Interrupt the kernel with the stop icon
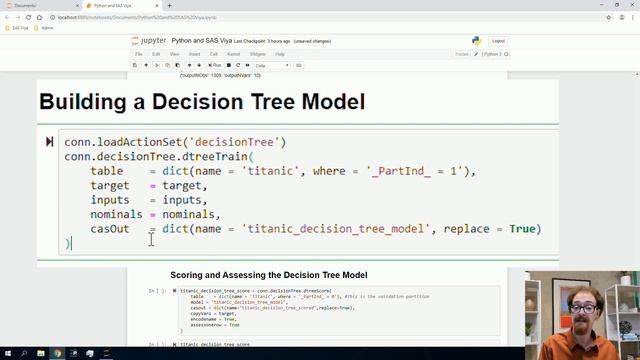The width and height of the screenshot is (640, 360). [229, 65]
